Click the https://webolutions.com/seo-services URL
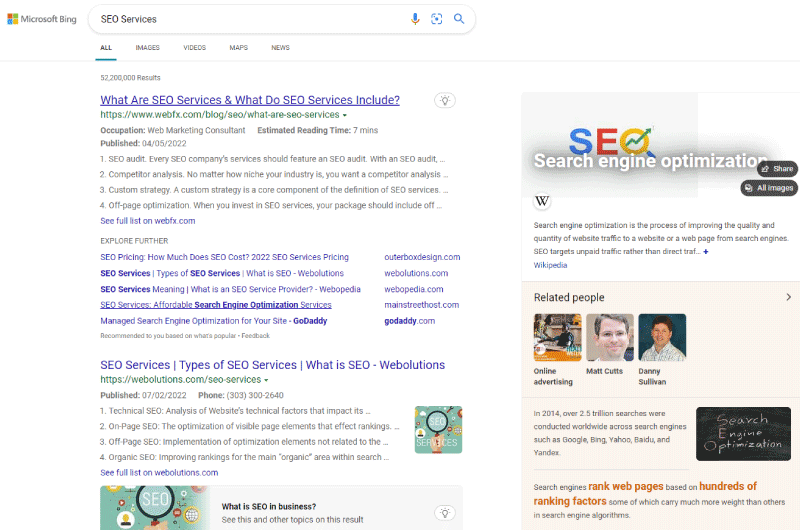800x530 pixels. tap(181, 380)
